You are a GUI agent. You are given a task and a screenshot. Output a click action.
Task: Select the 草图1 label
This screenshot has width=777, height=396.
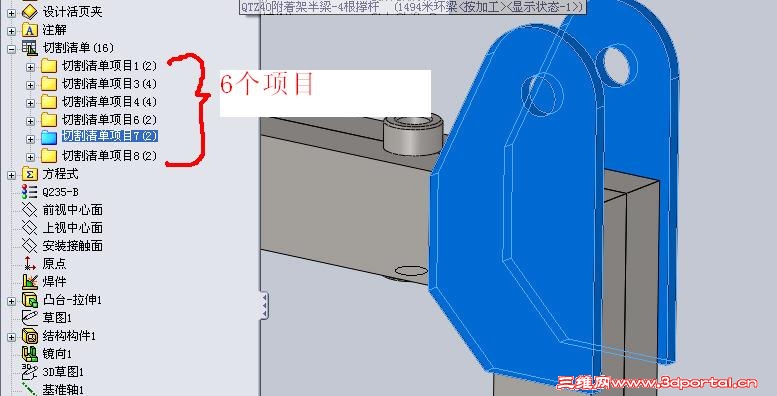(x=57, y=318)
